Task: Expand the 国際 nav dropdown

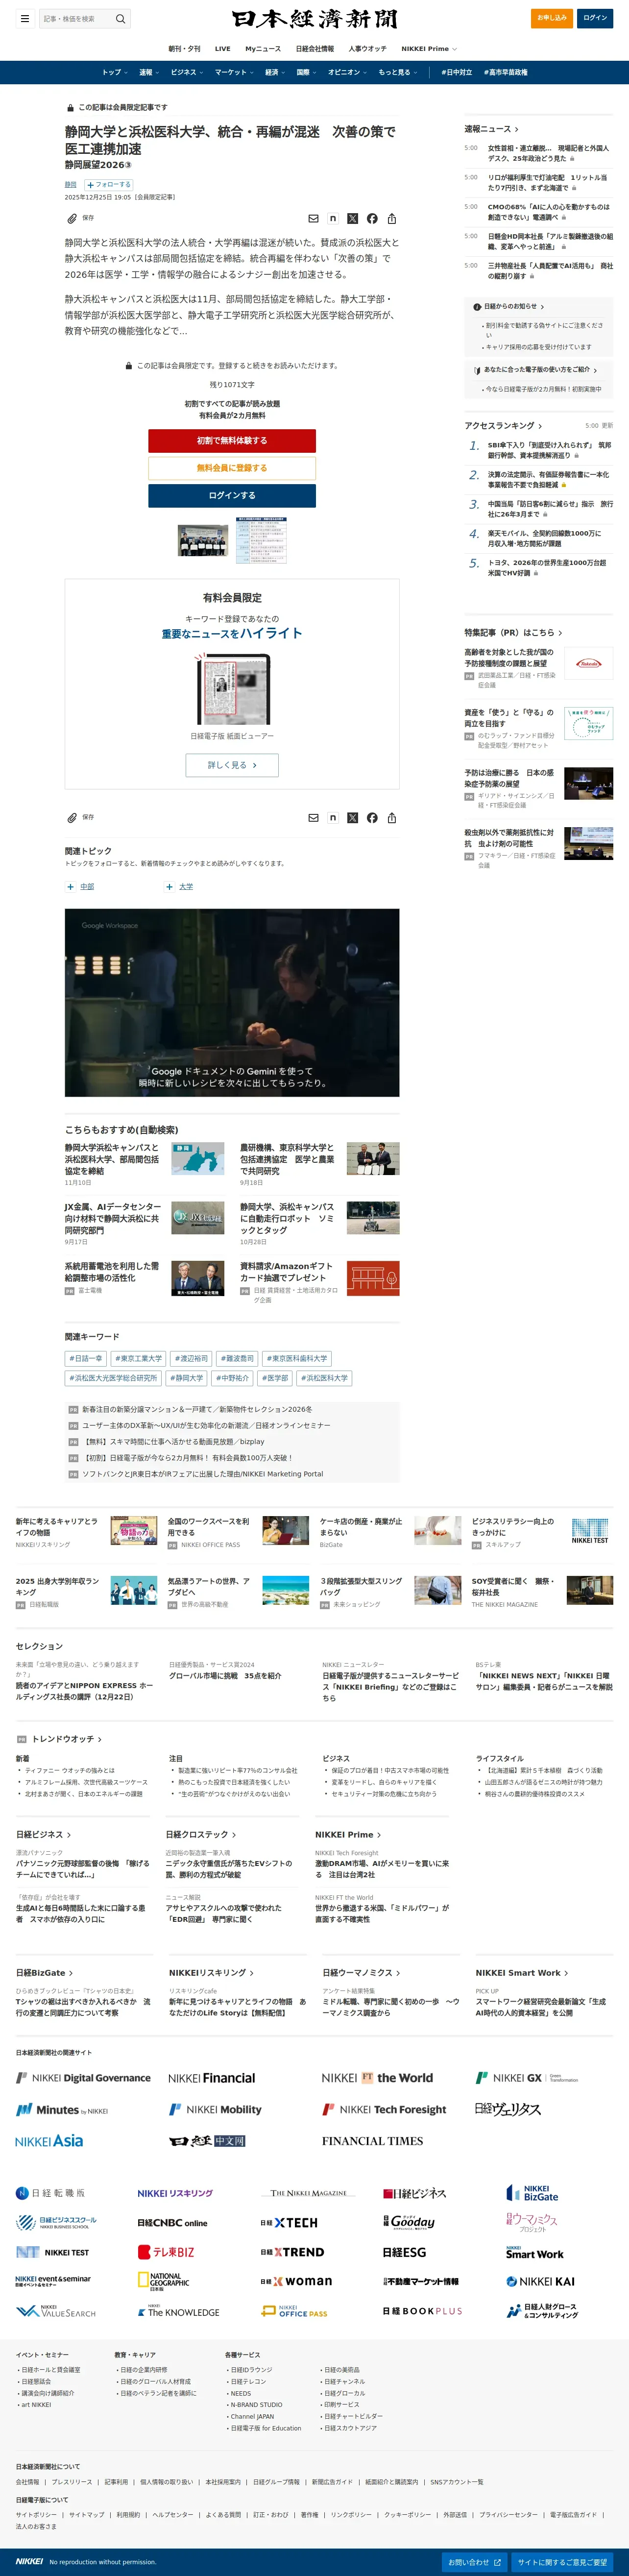Action: click(x=305, y=72)
